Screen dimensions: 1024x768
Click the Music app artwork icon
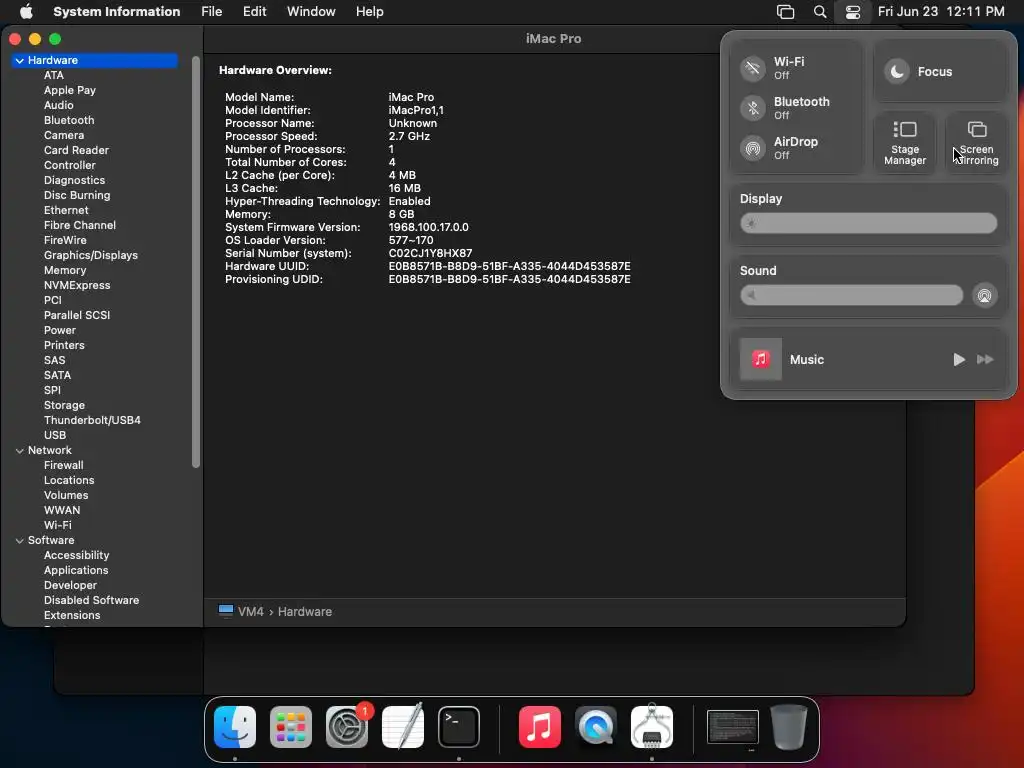[x=760, y=359]
